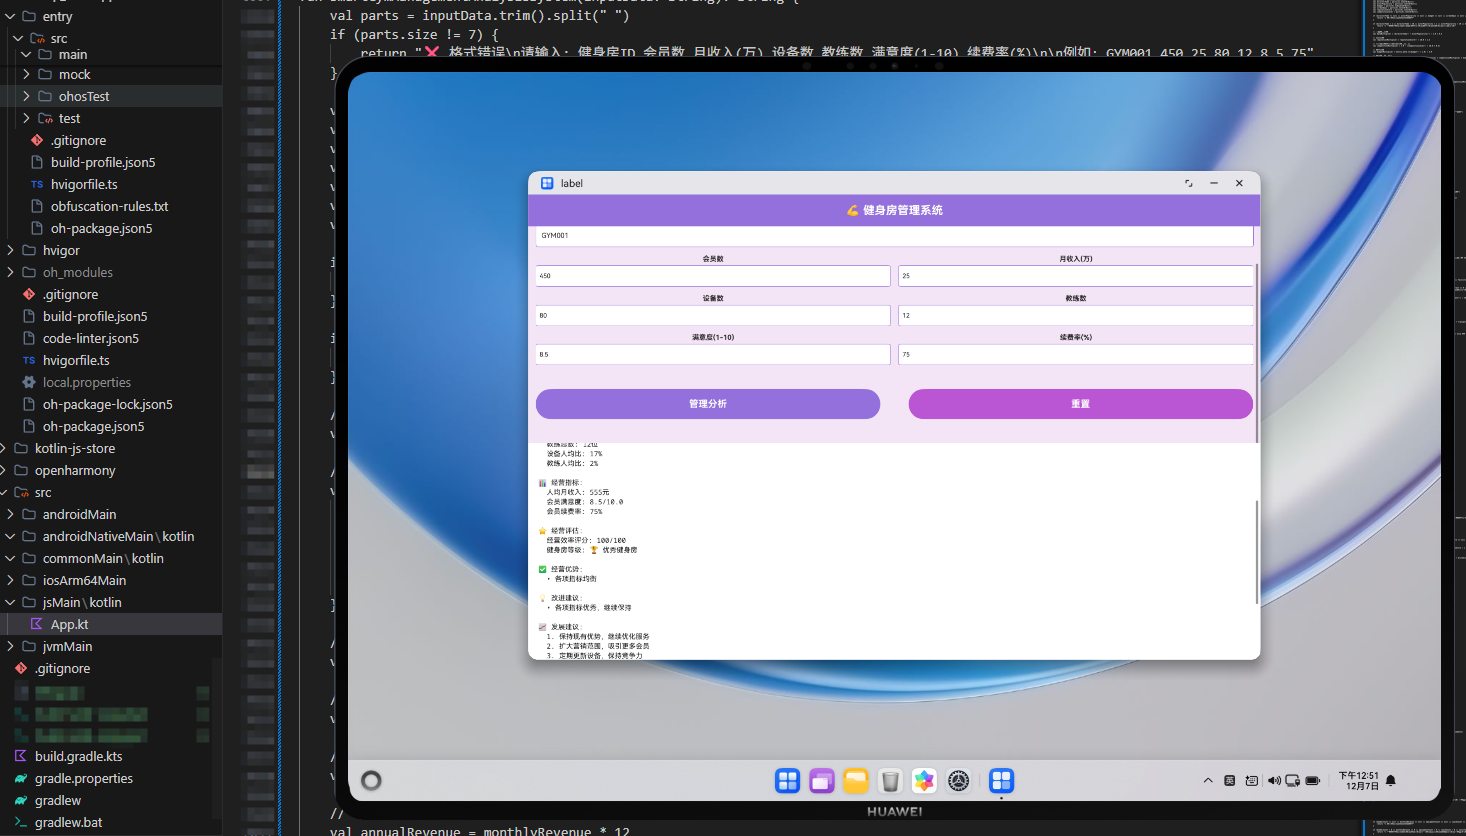Image resolution: width=1466 pixels, height=836 pixels.
Task: Open the device connection tray icon
Action: (1292, 781)
